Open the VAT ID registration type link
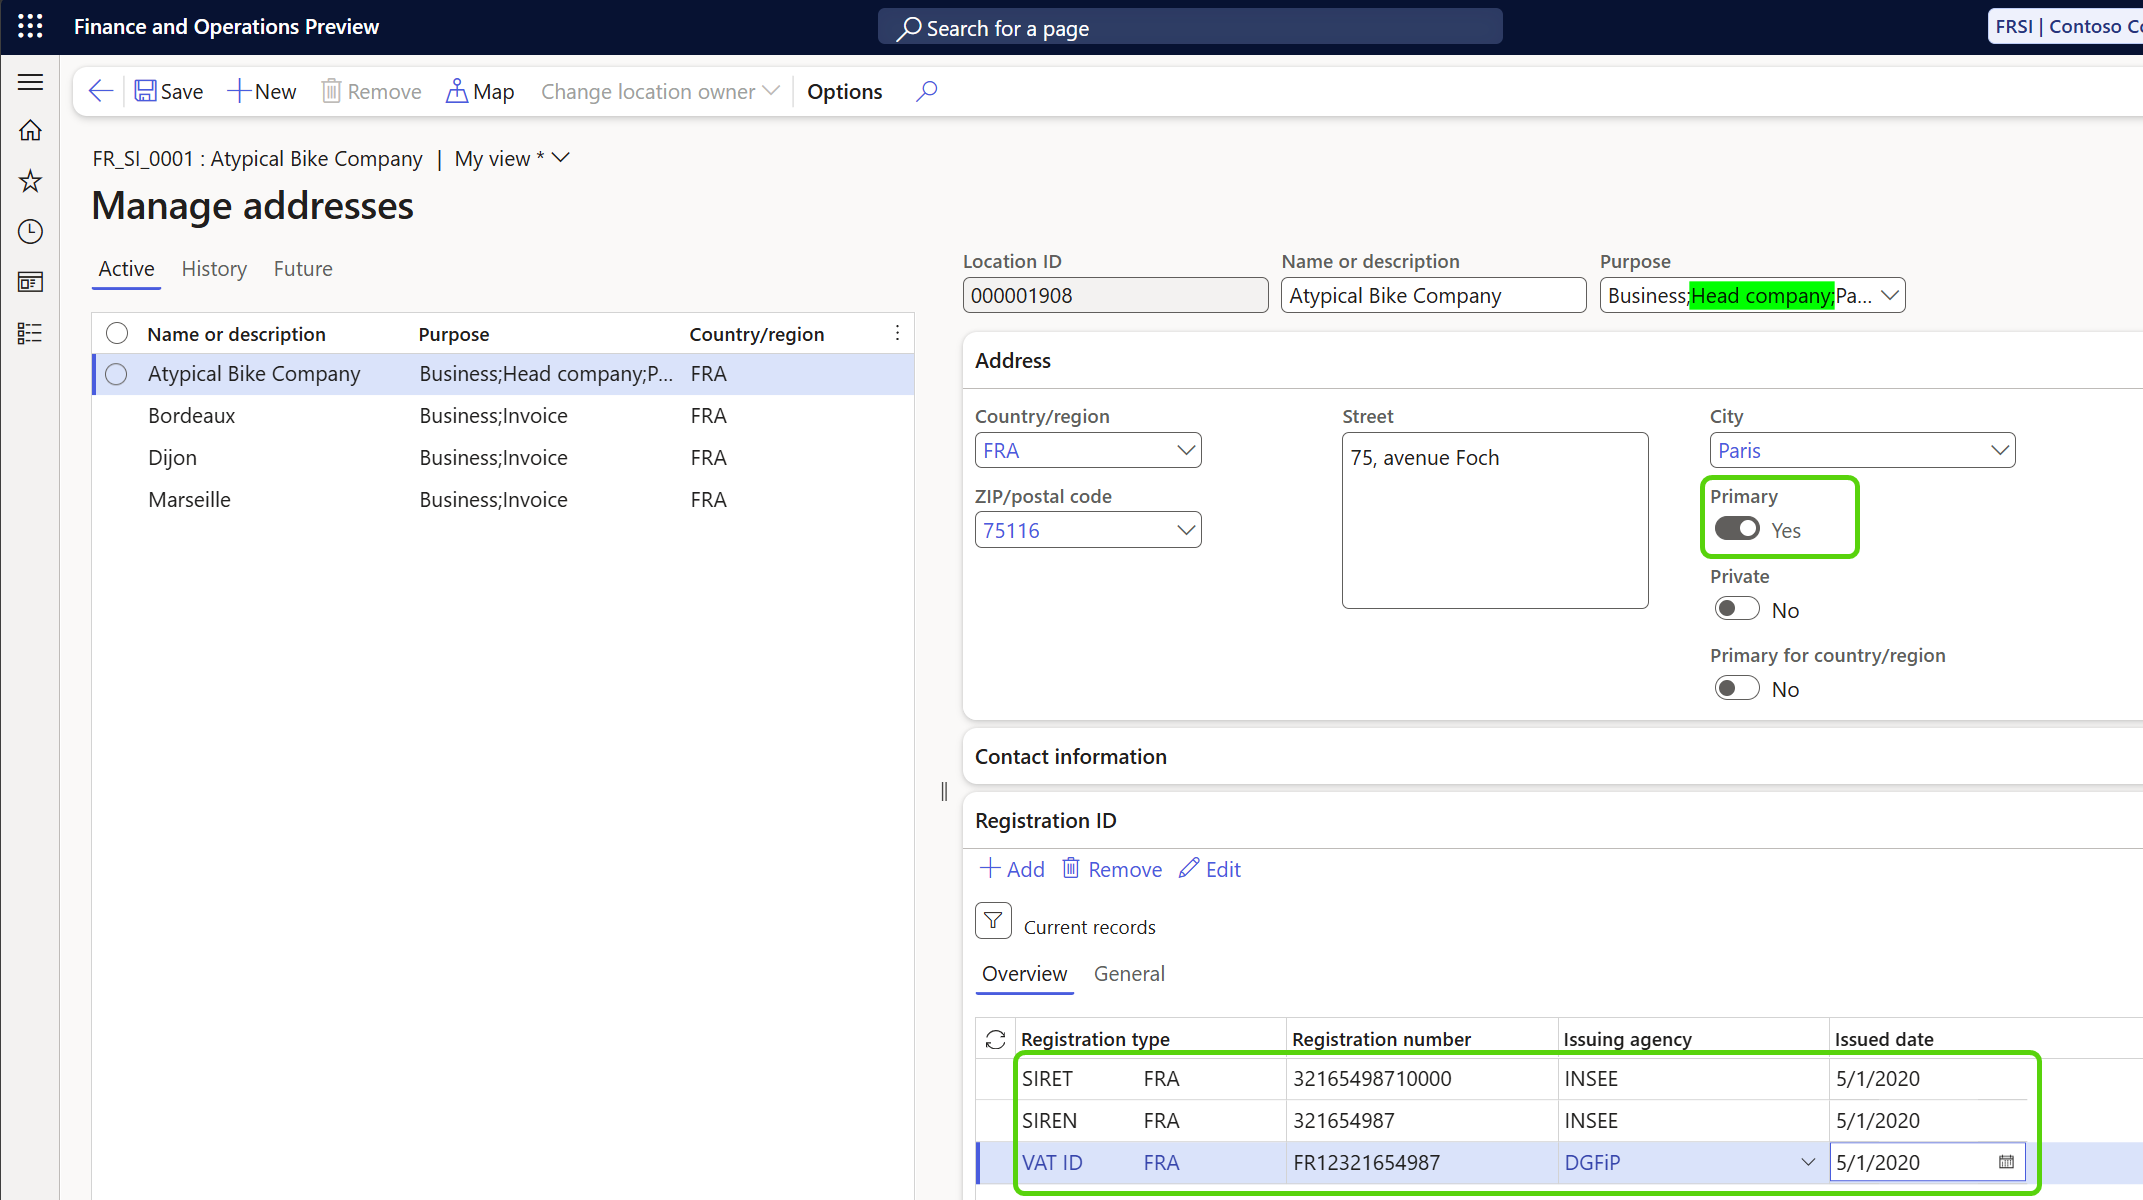The image size is (2143, 1200). pyautogui.click(x=1052, y=1163)
